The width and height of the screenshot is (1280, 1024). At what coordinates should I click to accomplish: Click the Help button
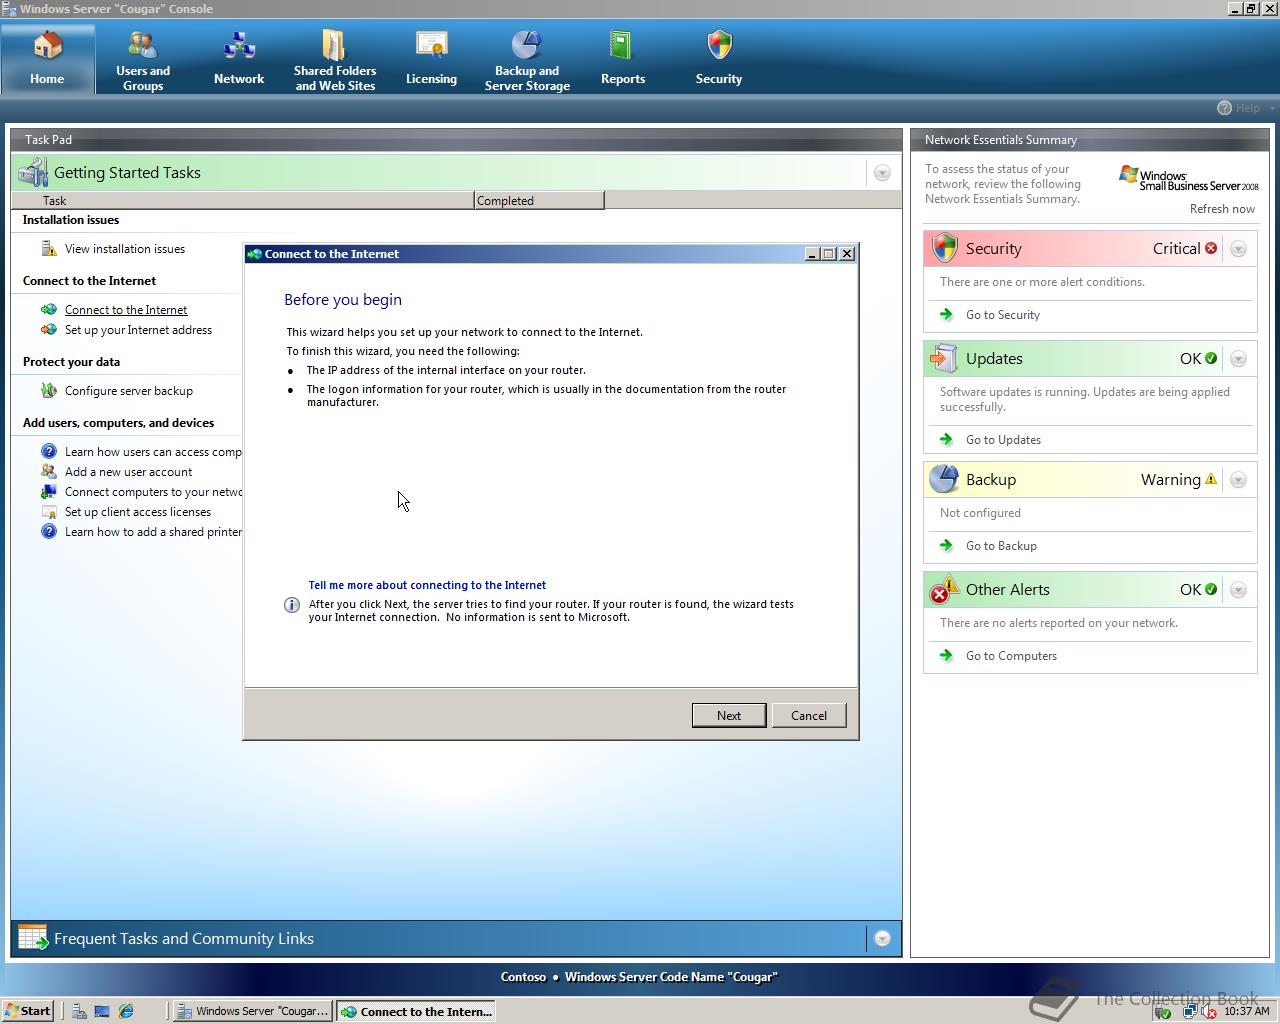tap(1240, 108)
